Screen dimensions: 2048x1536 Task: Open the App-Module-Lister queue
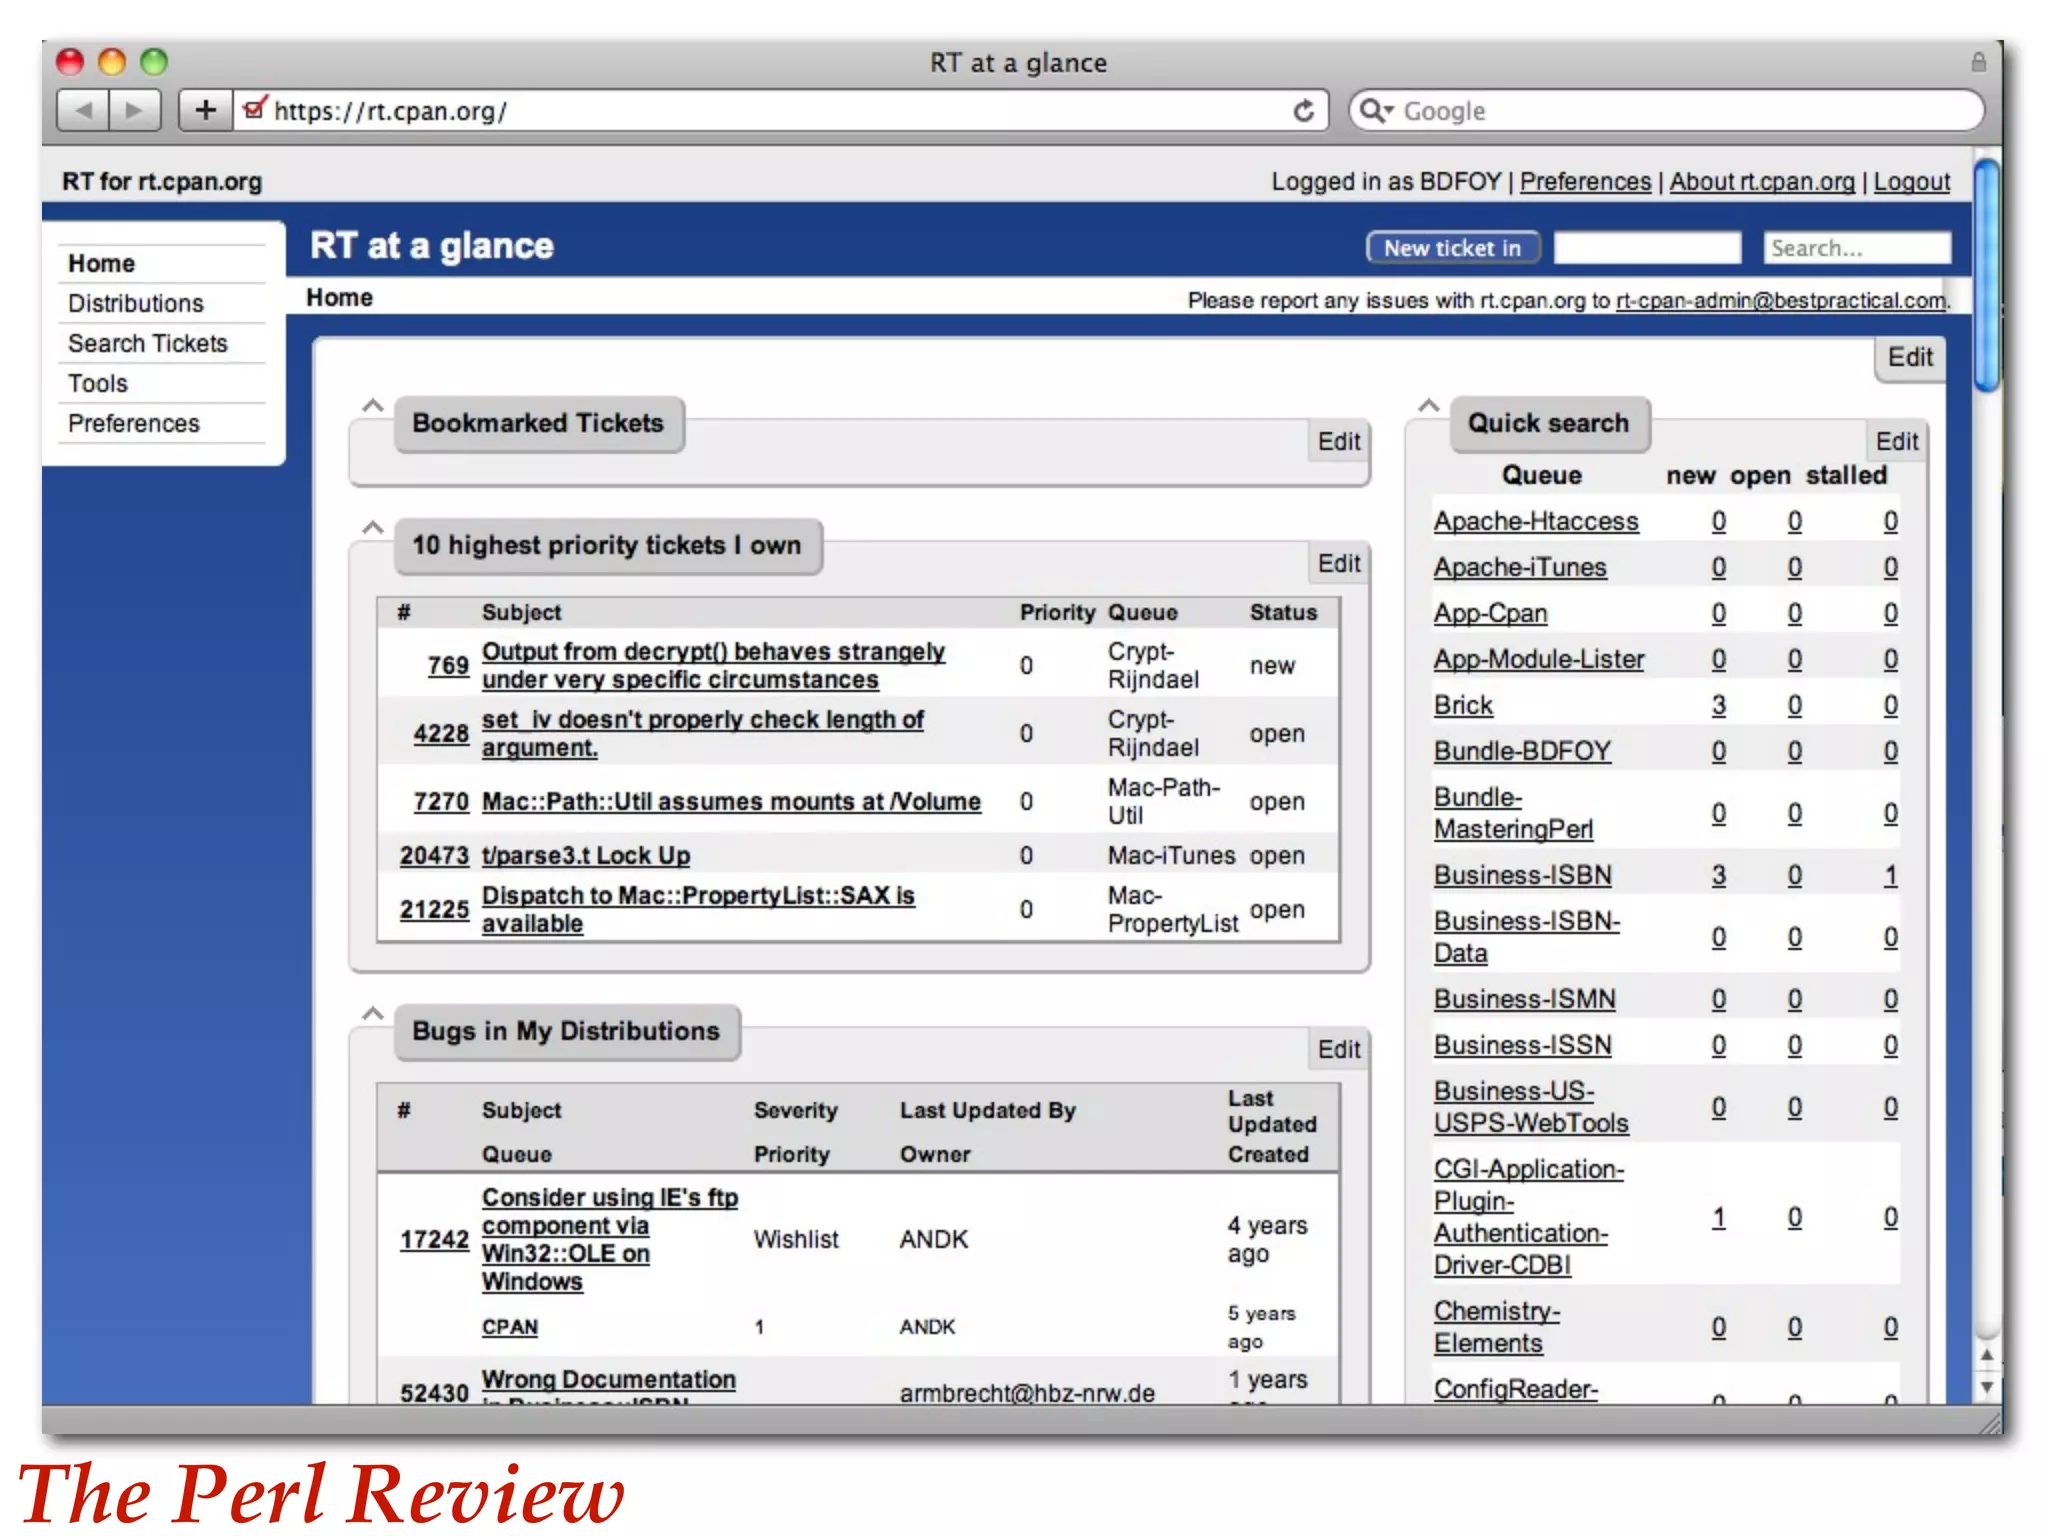point(1539,659)
